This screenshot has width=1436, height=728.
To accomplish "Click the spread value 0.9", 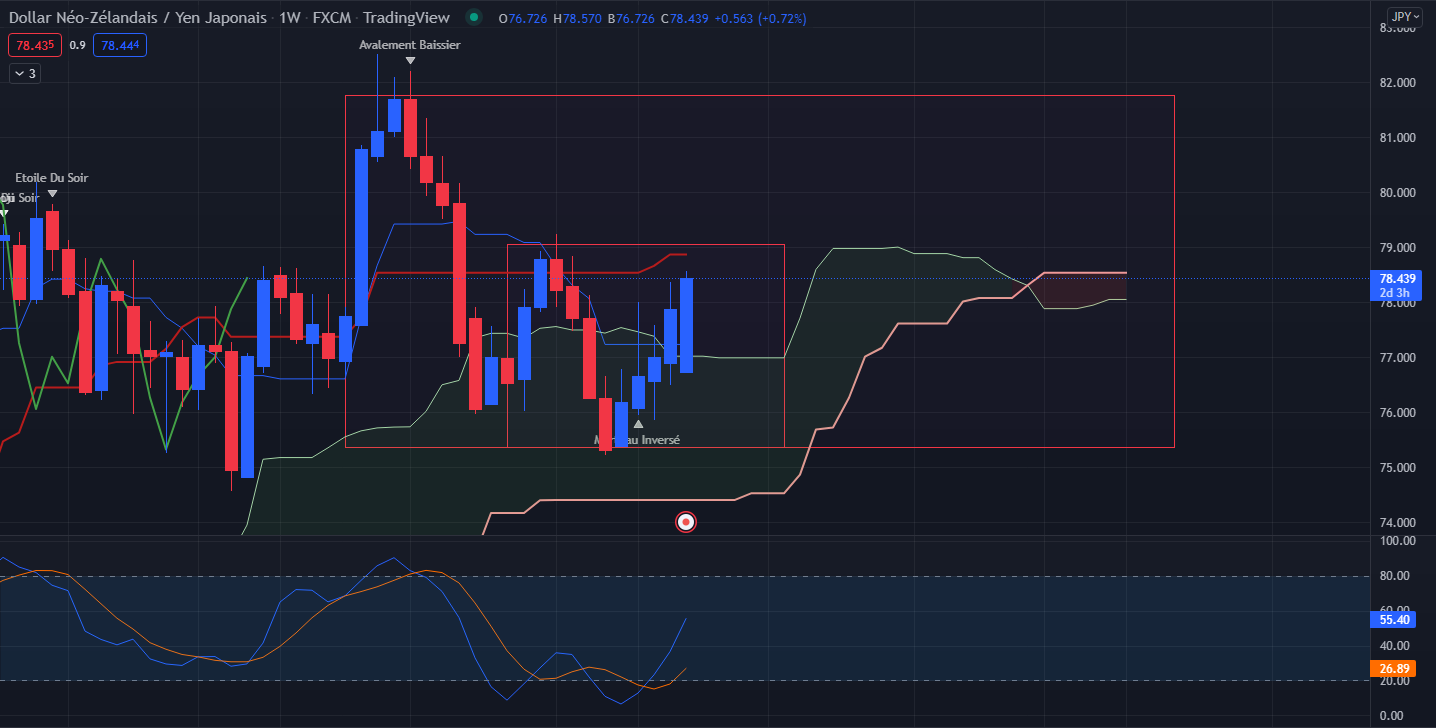I will point(77,45).
